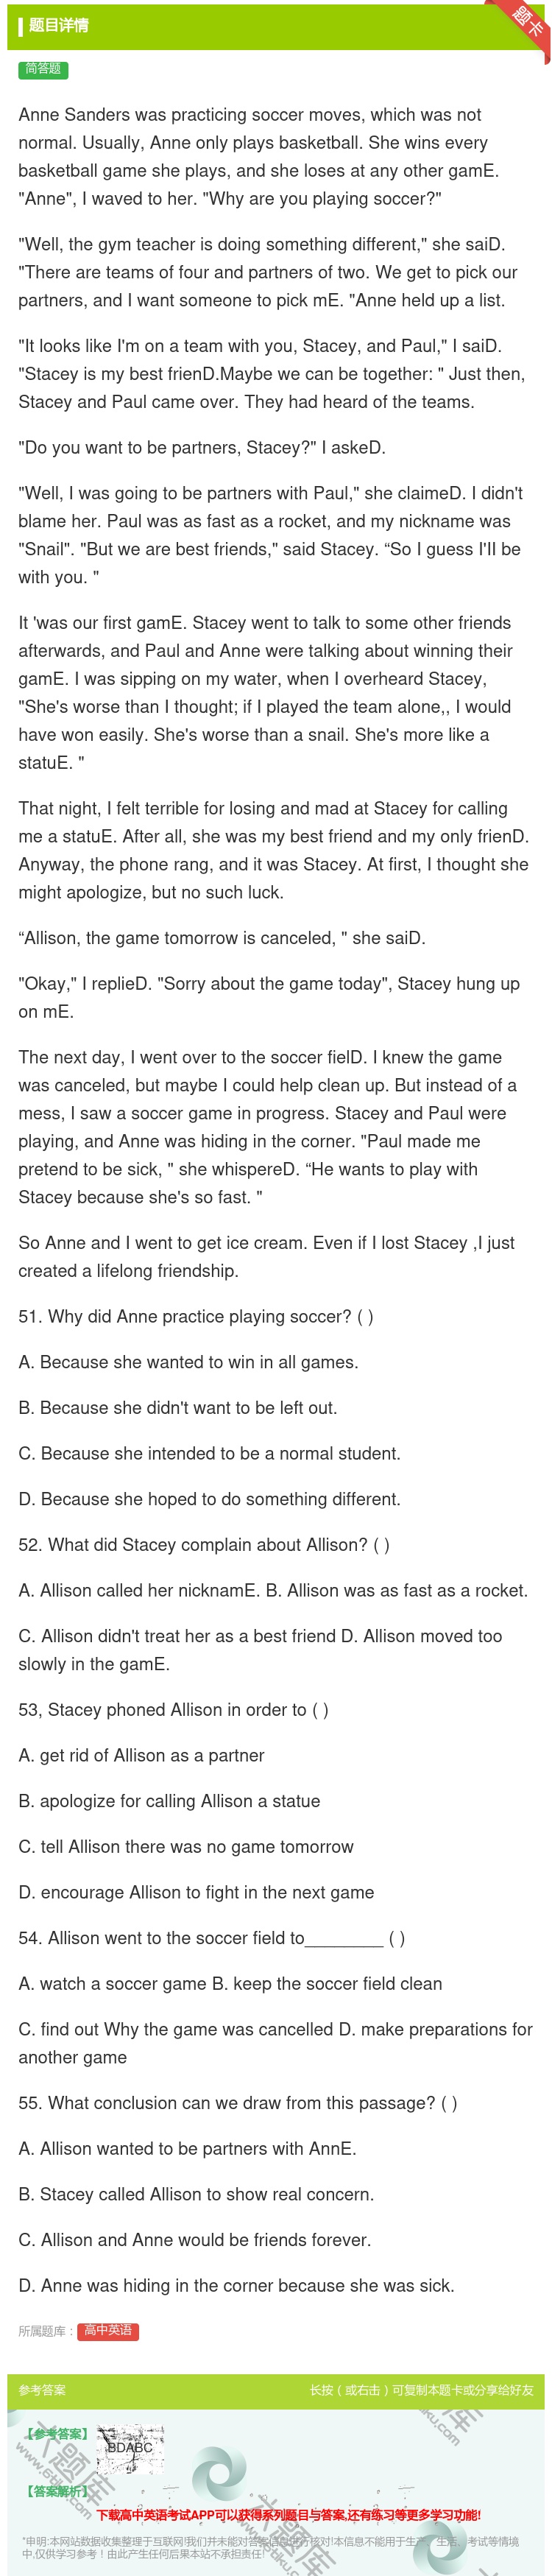The image size is (552, 2576).
Task: Click the answer blank of question 52
Action: pyautogui.click(x=381, y=1544)
